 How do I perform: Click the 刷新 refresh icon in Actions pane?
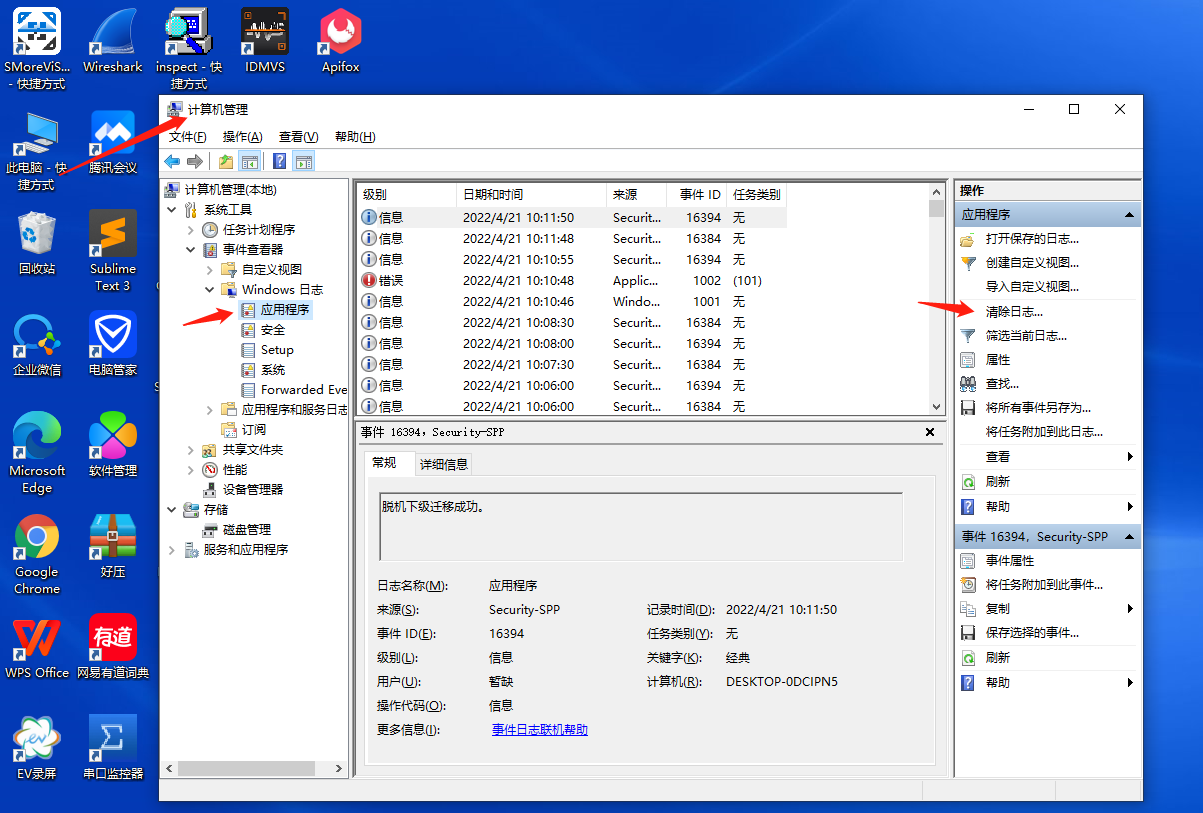click(x=969, y=480)
